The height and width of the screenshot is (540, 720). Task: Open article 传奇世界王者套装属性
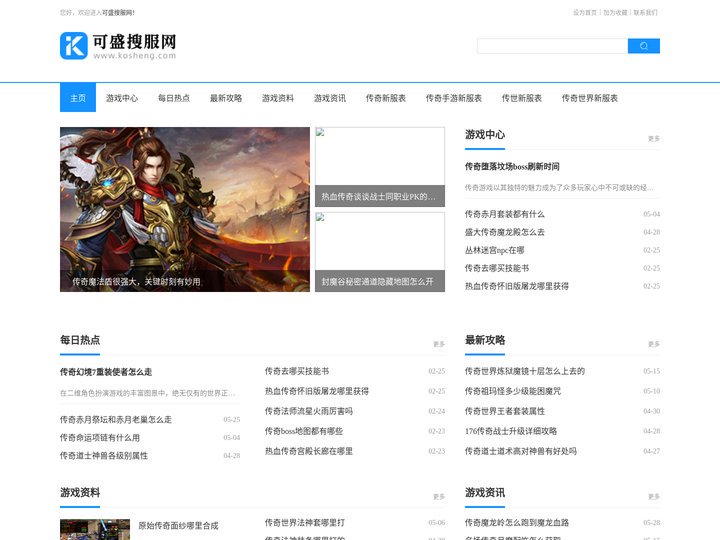click(x=504, y=411)
